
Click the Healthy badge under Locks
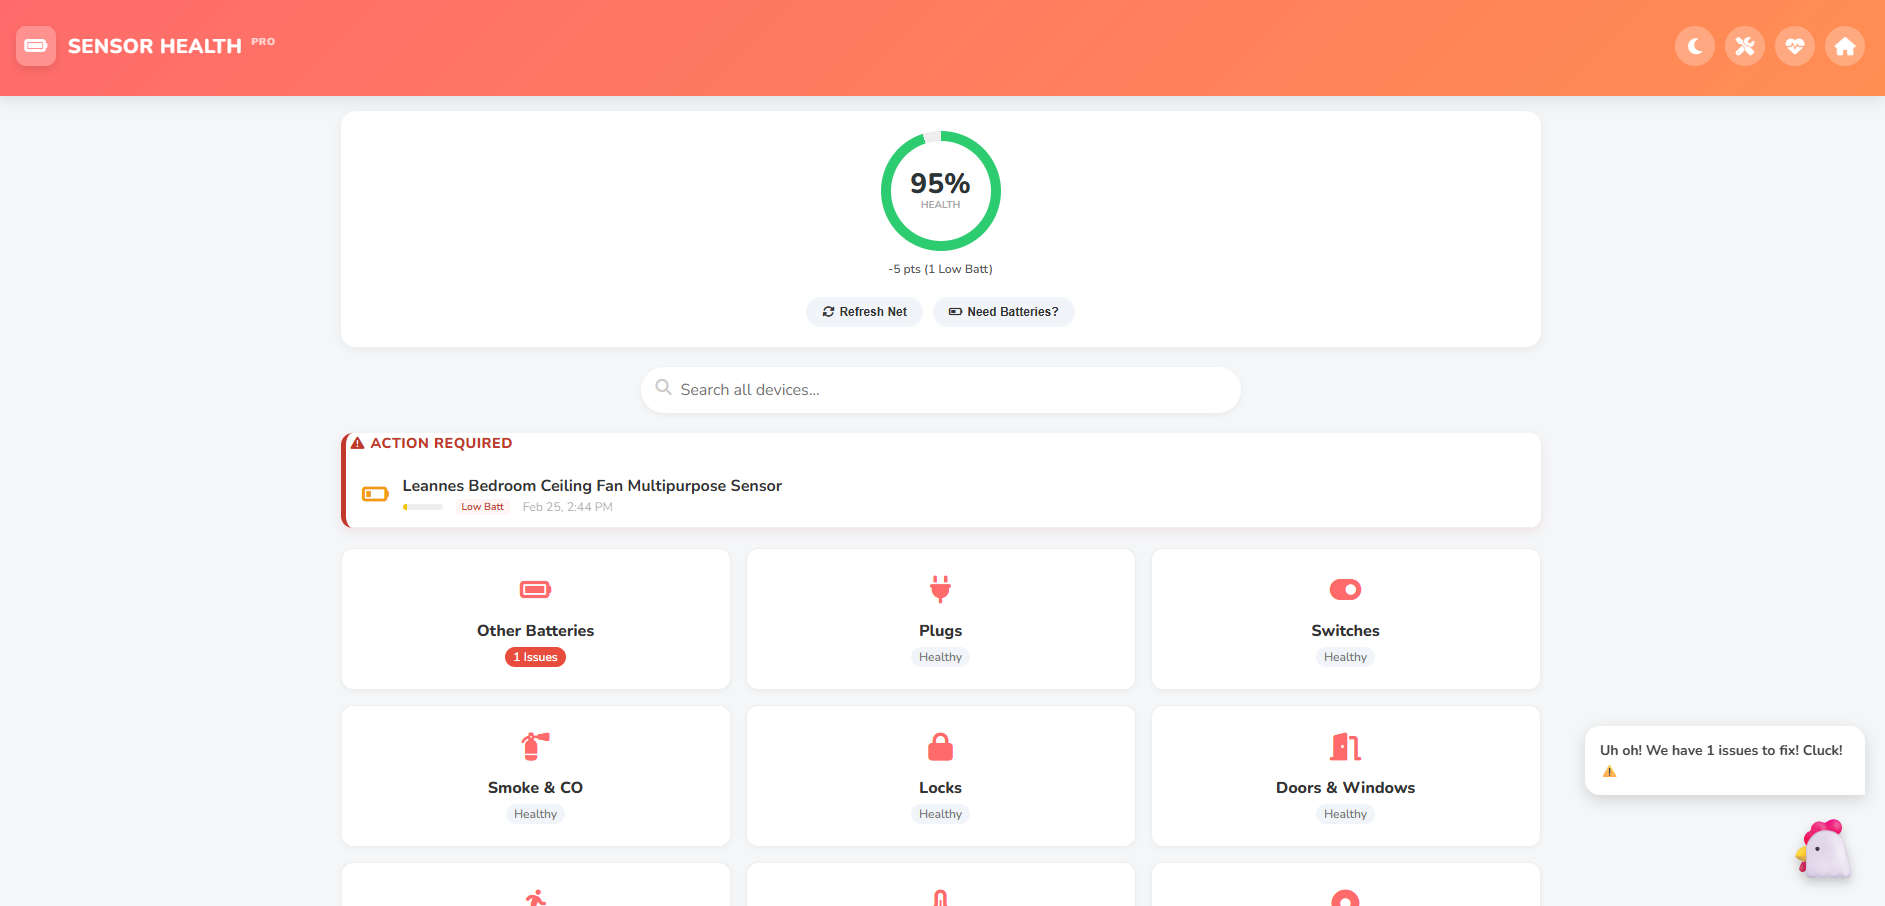[x=941, y=814]
